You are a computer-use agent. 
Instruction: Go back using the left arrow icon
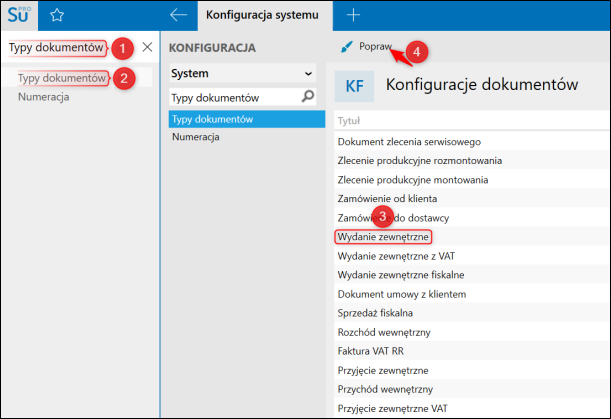[178, 15]
